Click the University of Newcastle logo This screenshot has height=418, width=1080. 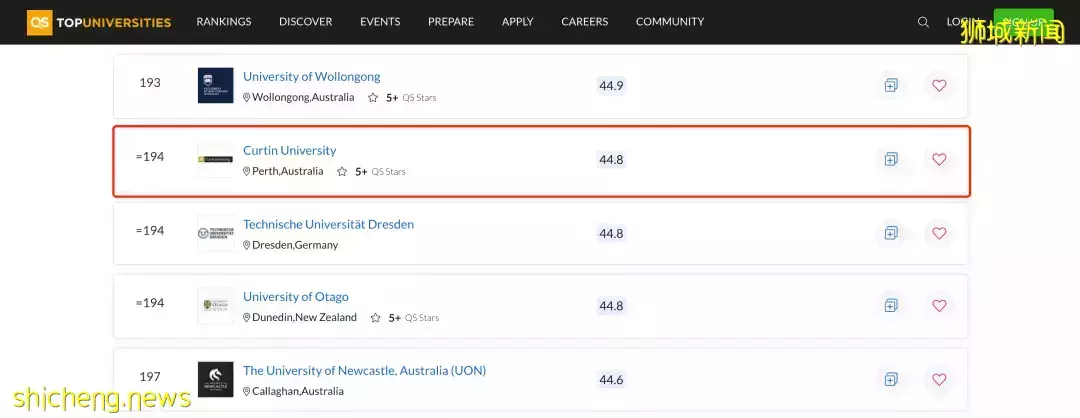[x=216, y=379]
